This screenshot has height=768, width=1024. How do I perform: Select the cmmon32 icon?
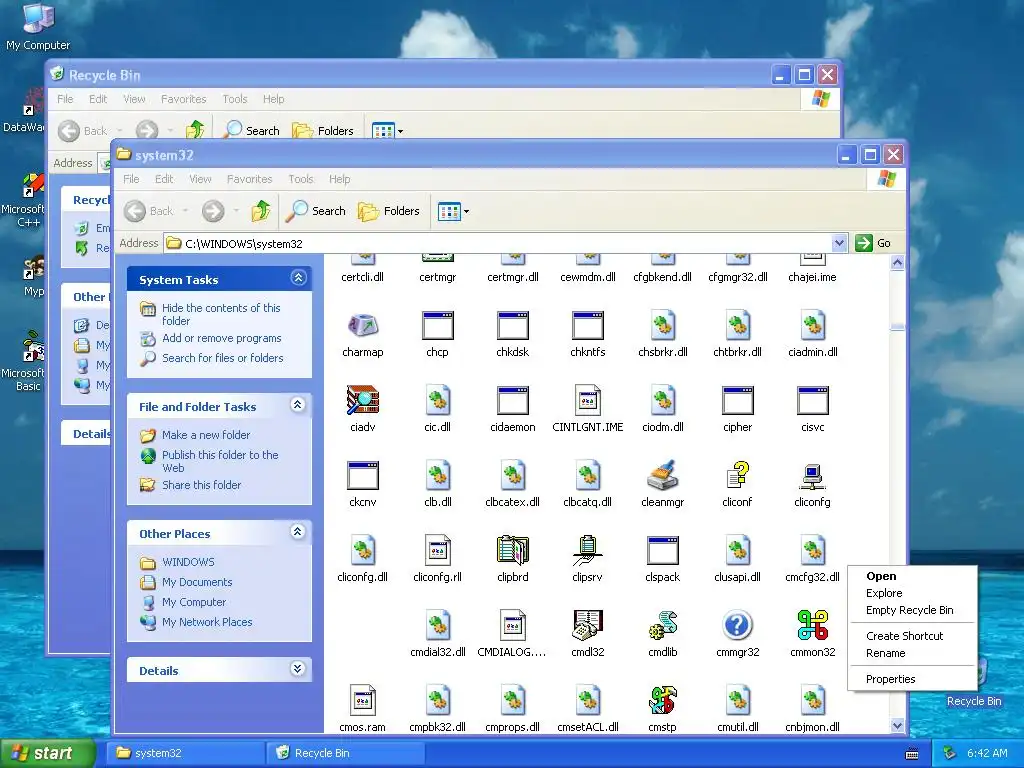point(812,626)
